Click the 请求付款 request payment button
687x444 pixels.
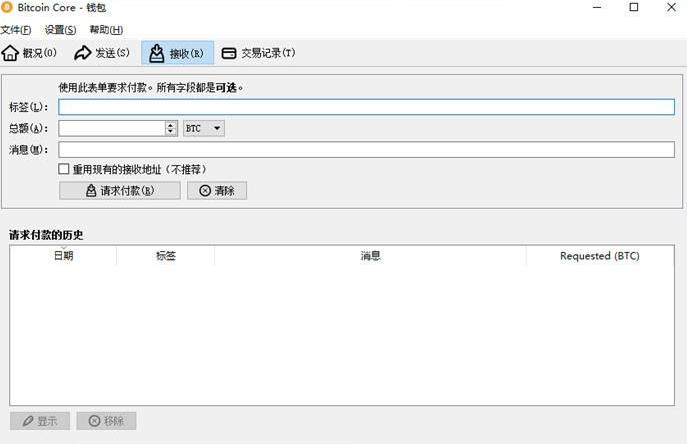[120, 190]
